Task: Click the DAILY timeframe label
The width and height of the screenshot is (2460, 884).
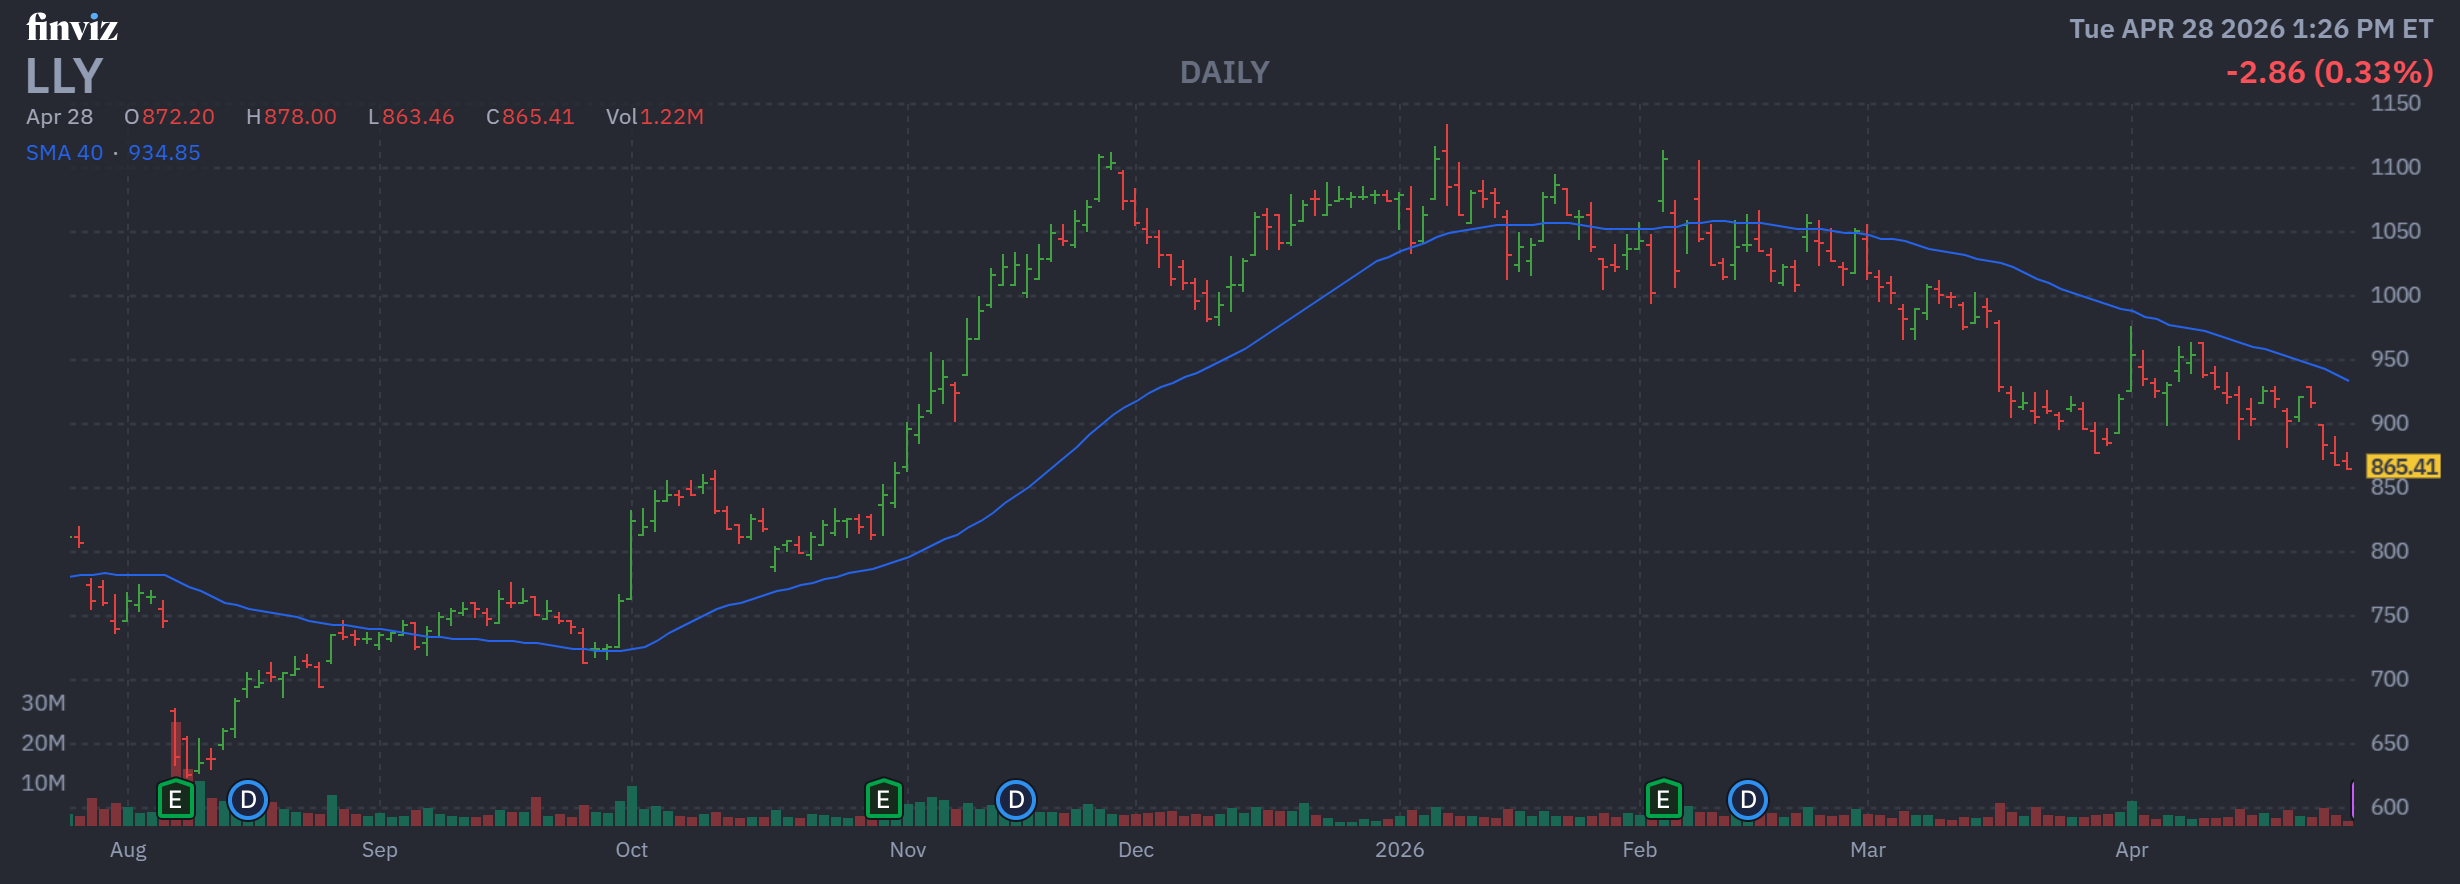Action: (x=1224, y=73)
